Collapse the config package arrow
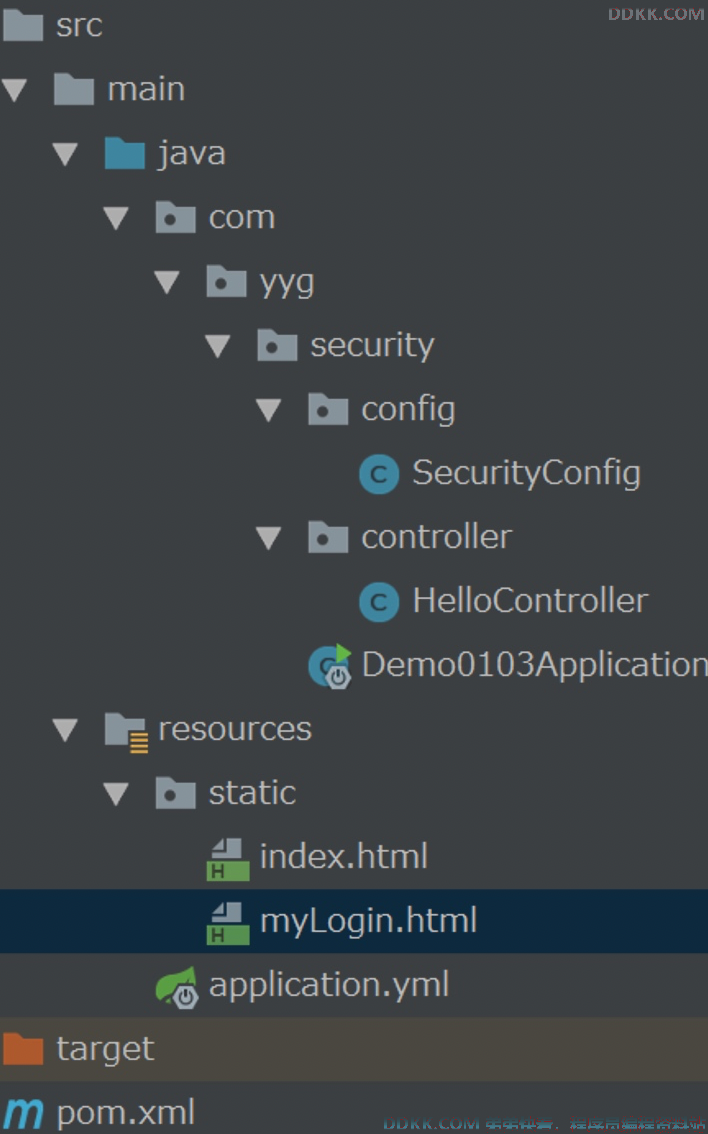The height and width of the screenshot is (1134, 708). pos(268,411)
